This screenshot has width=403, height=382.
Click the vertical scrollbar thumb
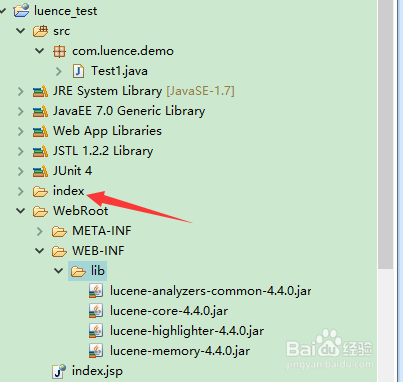click(386, 133)
